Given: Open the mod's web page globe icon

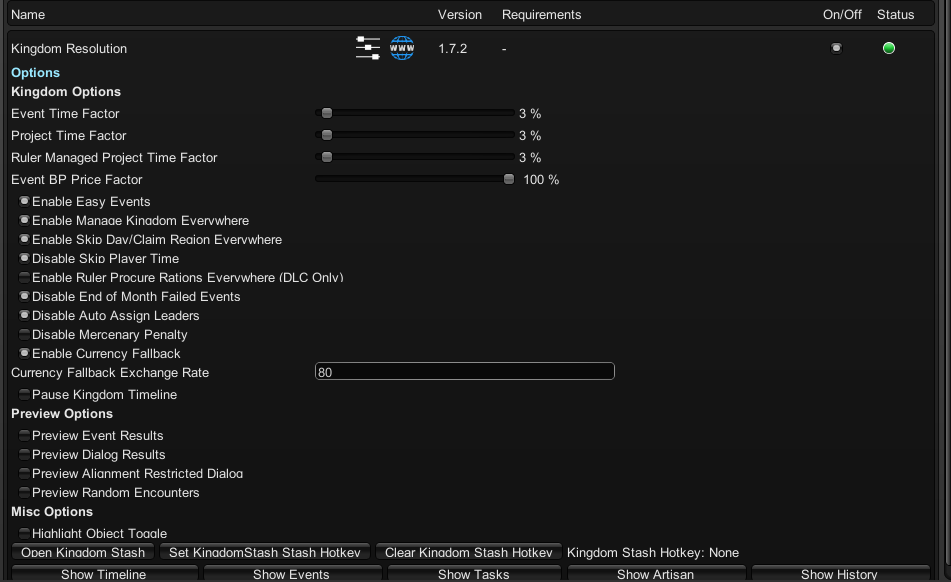Looking at the screenshot, I should click(402, 48).
